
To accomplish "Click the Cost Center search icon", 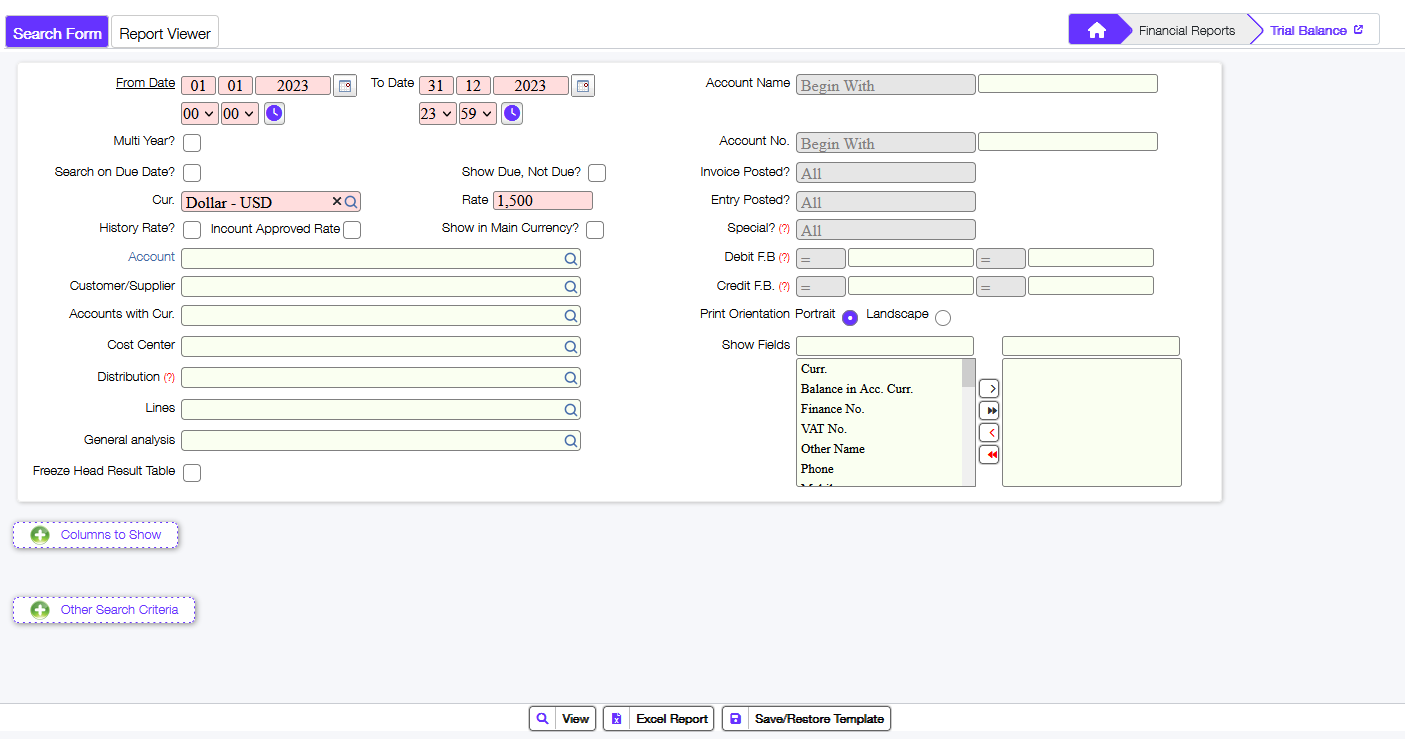I will [571, 347].
